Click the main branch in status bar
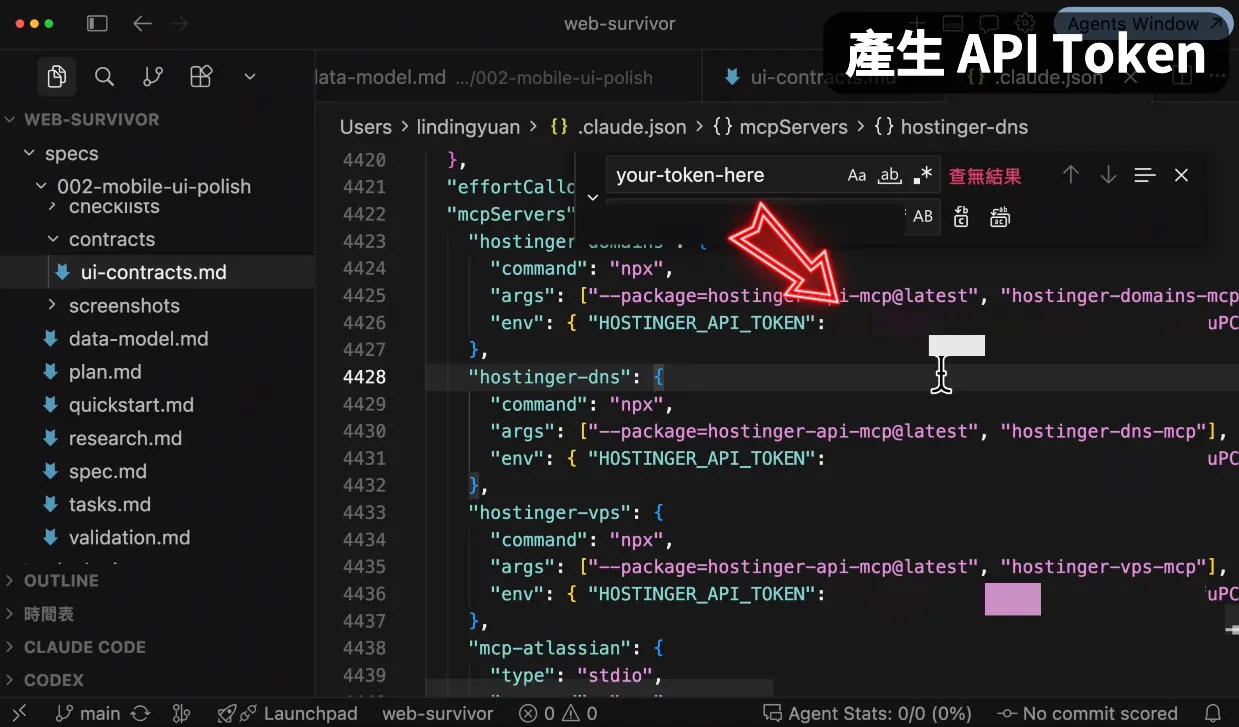Viewport: 1239px width, 727px height. [x=88, y=713]
